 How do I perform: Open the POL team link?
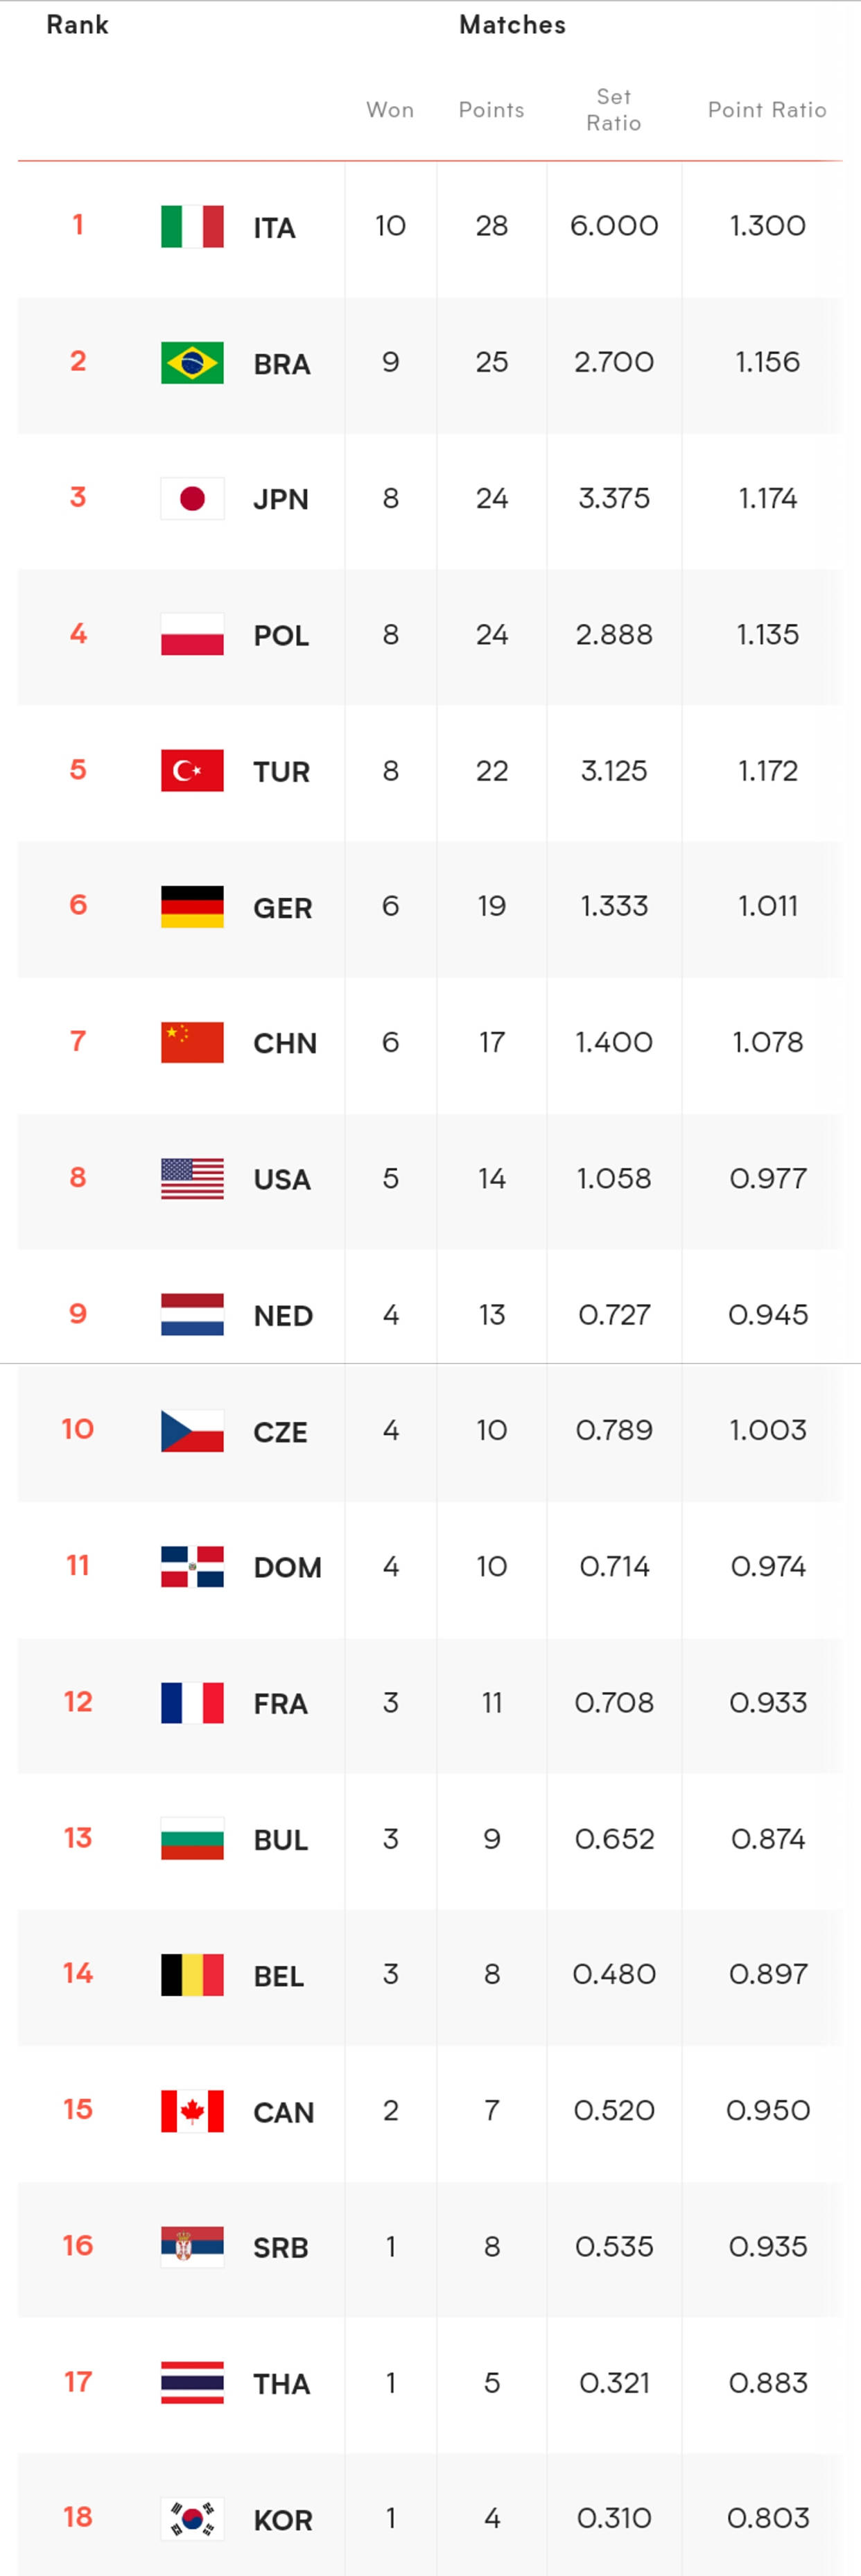281,636
